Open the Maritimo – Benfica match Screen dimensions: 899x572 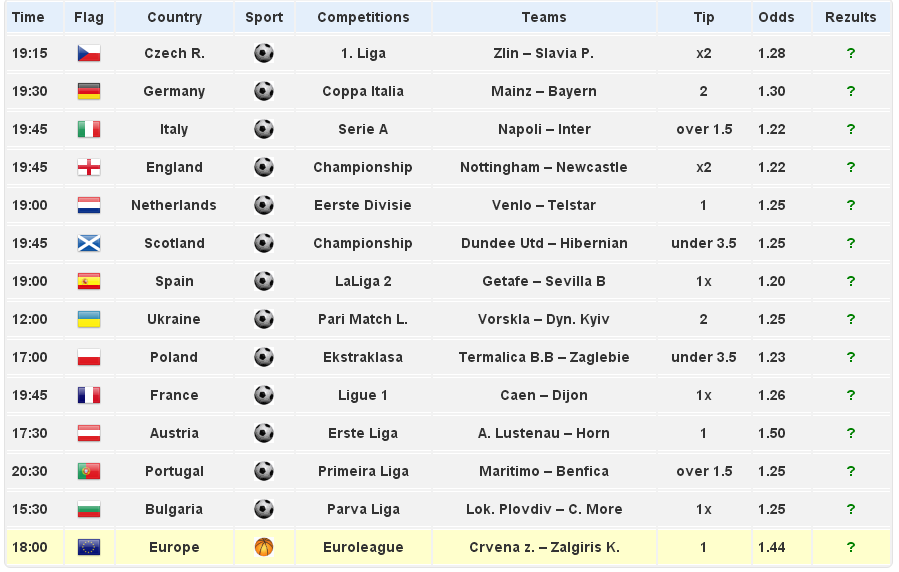click(x=544, y=471)
